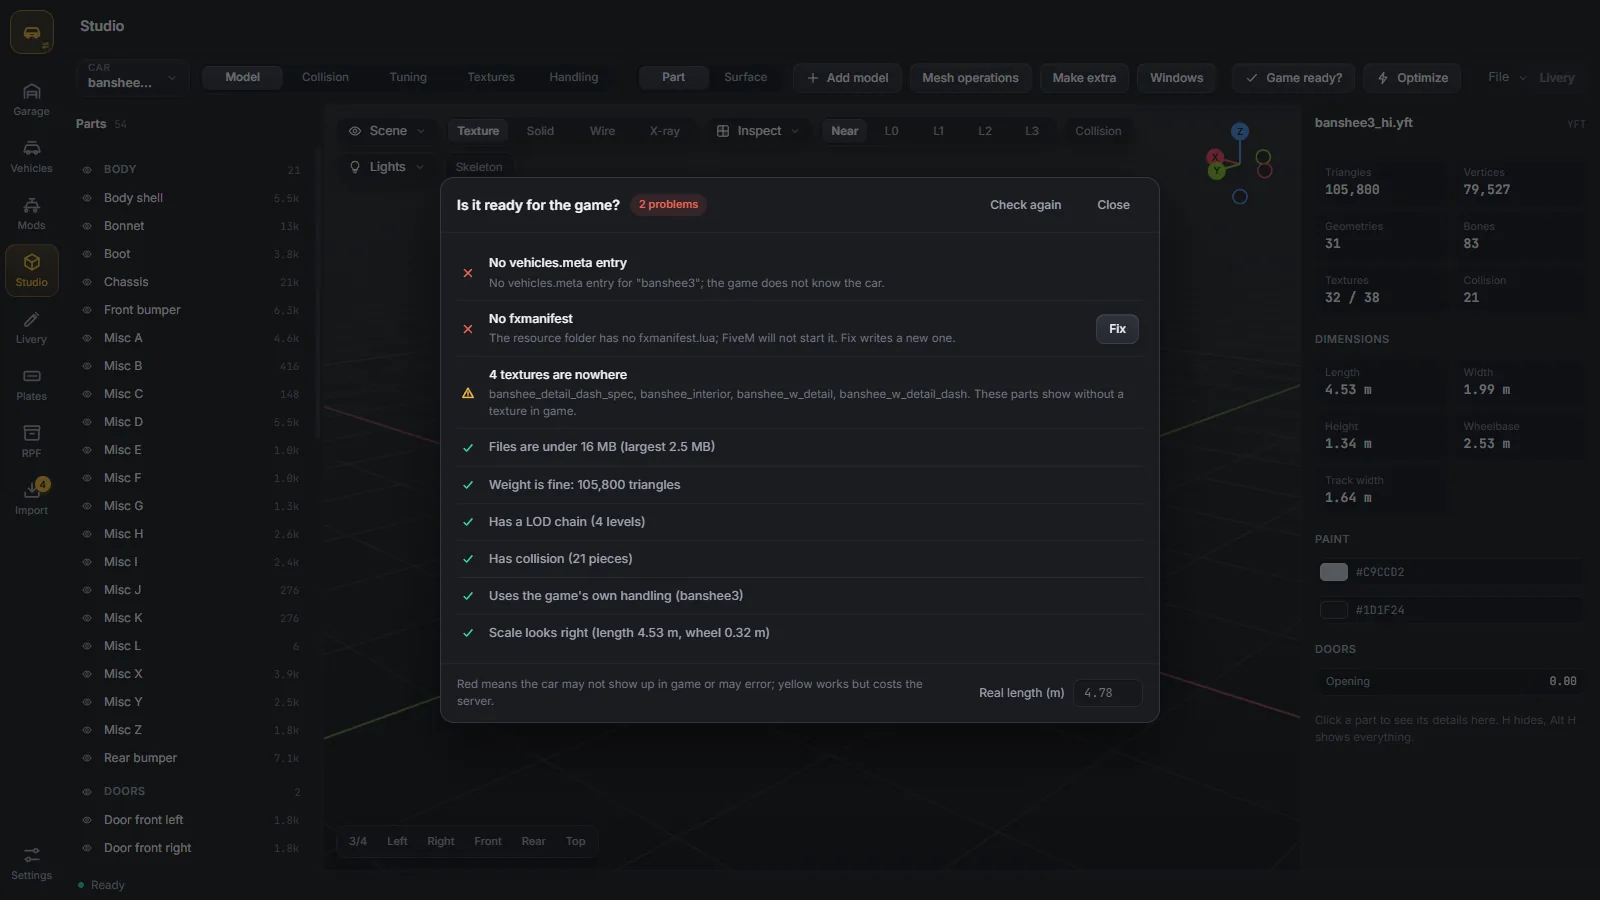
Task: Open the Vehicles sidebar icon
Action: pyautogui.click(x=31, y=157)
